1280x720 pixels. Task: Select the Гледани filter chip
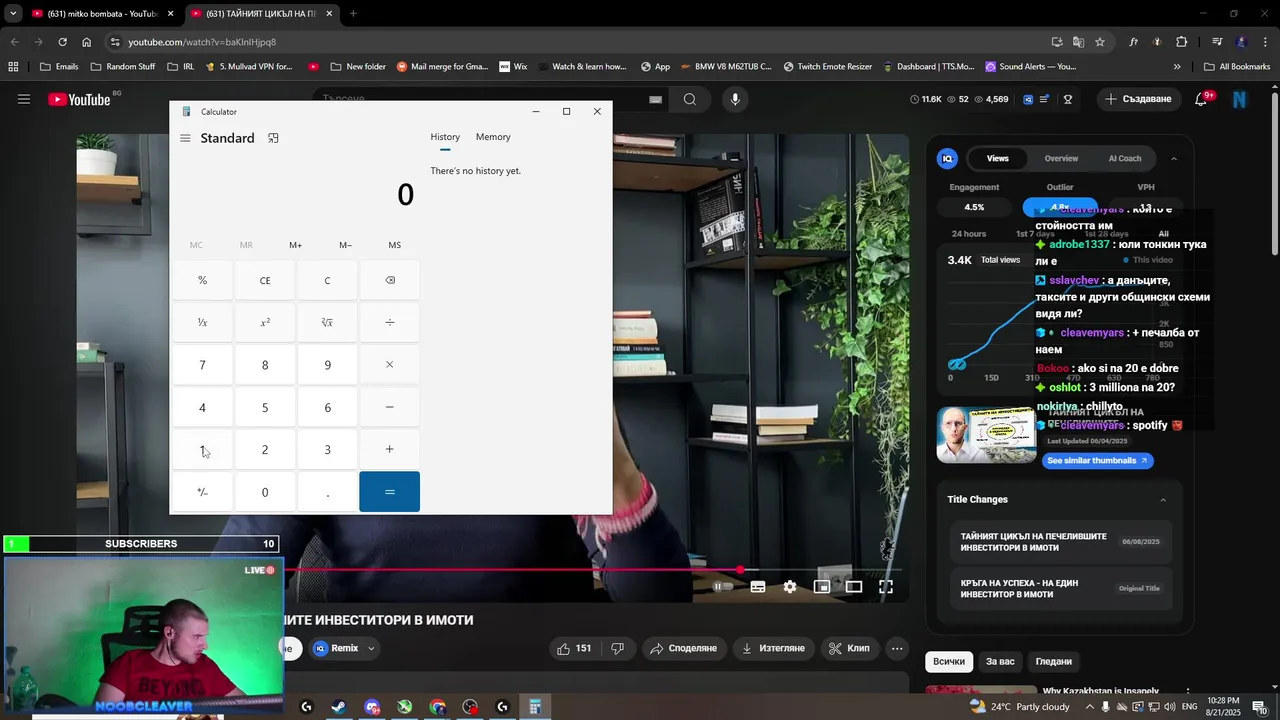(1054, 661)
